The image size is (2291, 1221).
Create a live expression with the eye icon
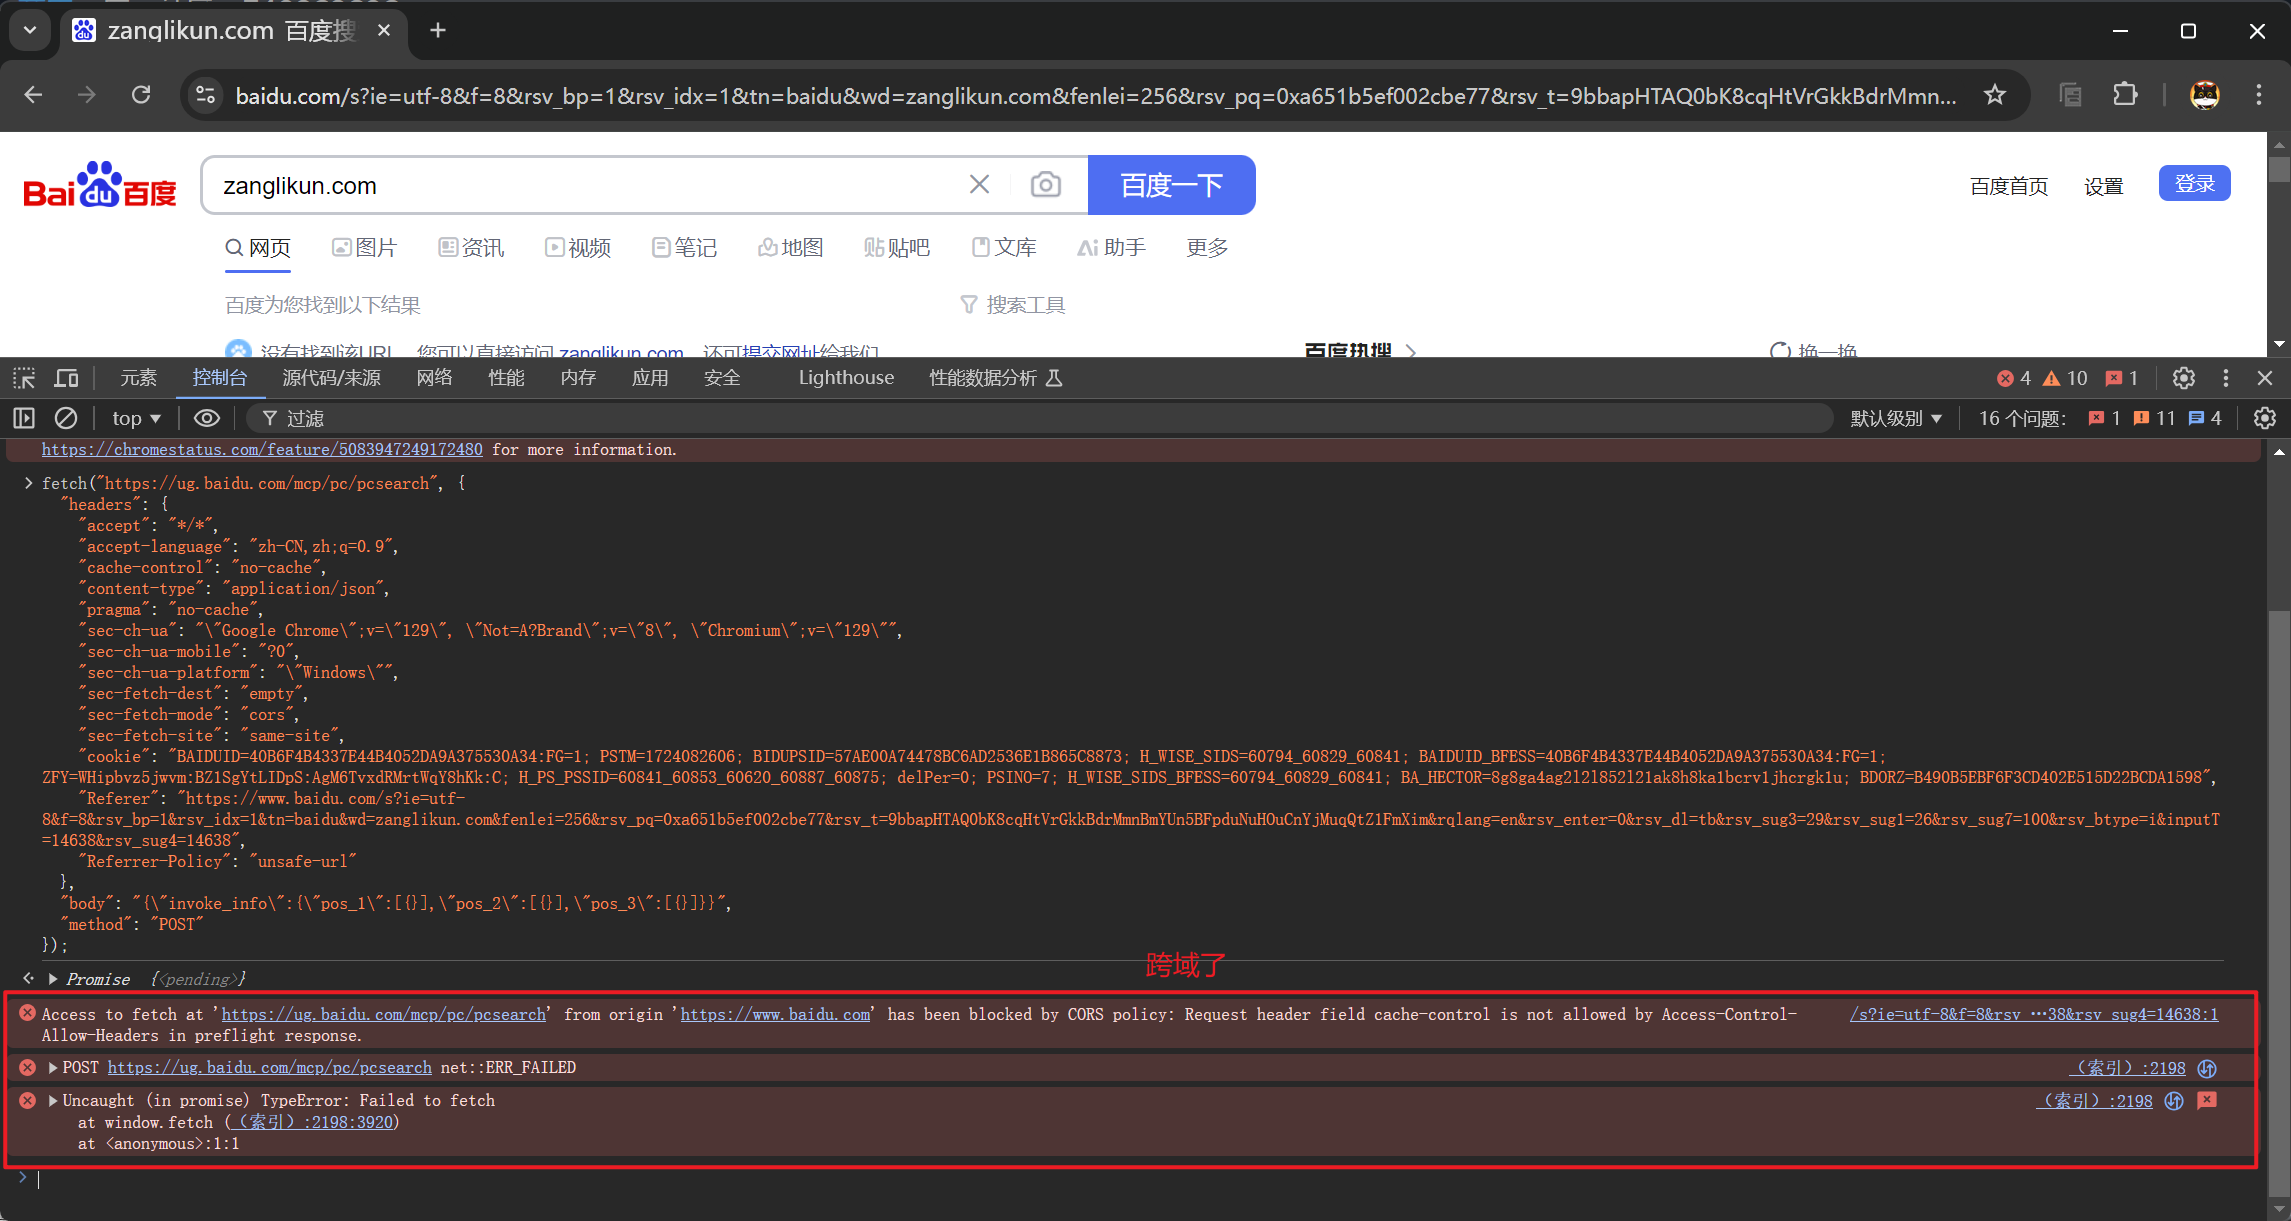pyautogui.click(x=206, y=418)
